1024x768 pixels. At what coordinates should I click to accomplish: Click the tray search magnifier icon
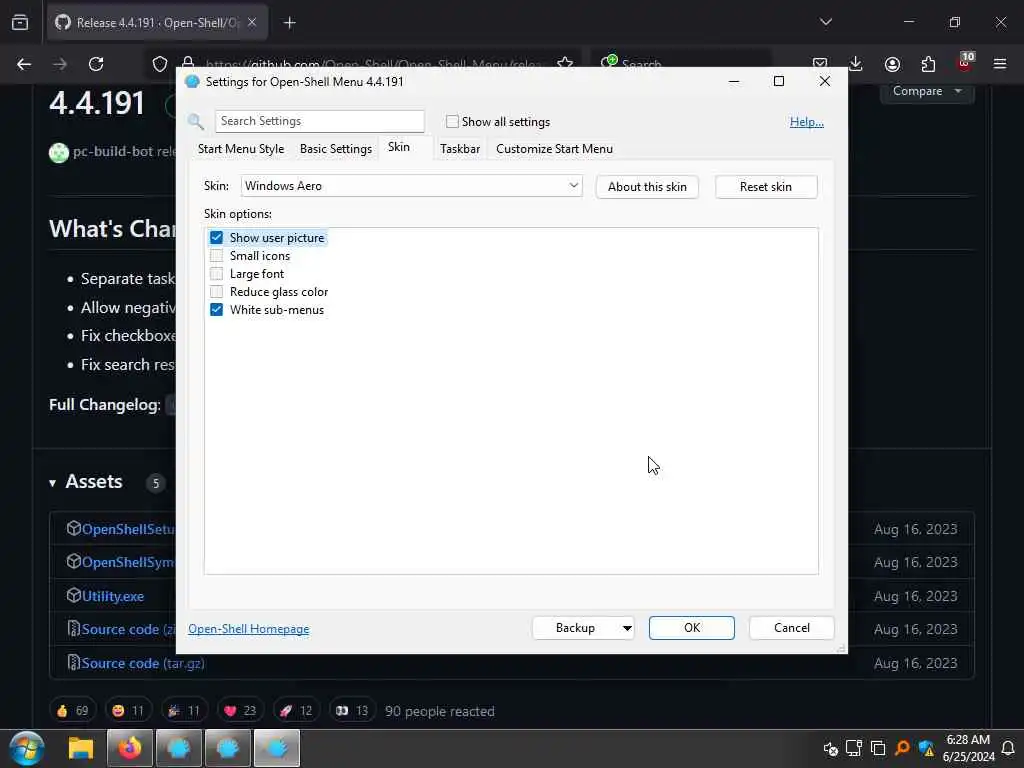click(902, 748)
